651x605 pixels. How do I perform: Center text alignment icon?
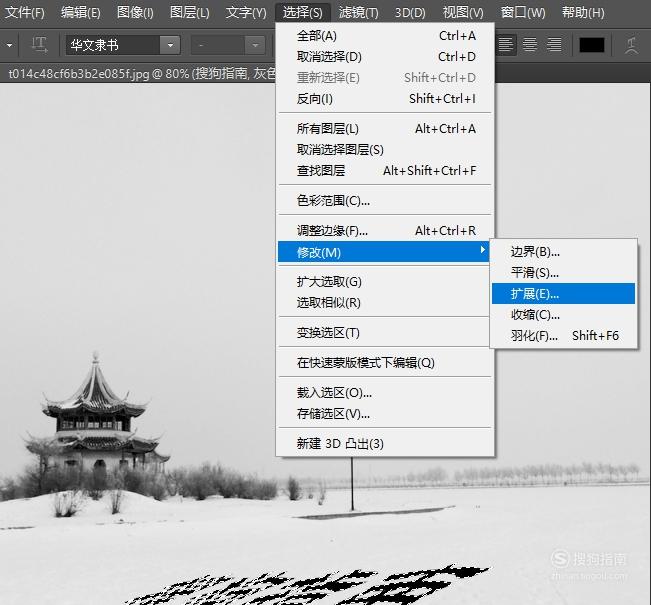(530, 44)
